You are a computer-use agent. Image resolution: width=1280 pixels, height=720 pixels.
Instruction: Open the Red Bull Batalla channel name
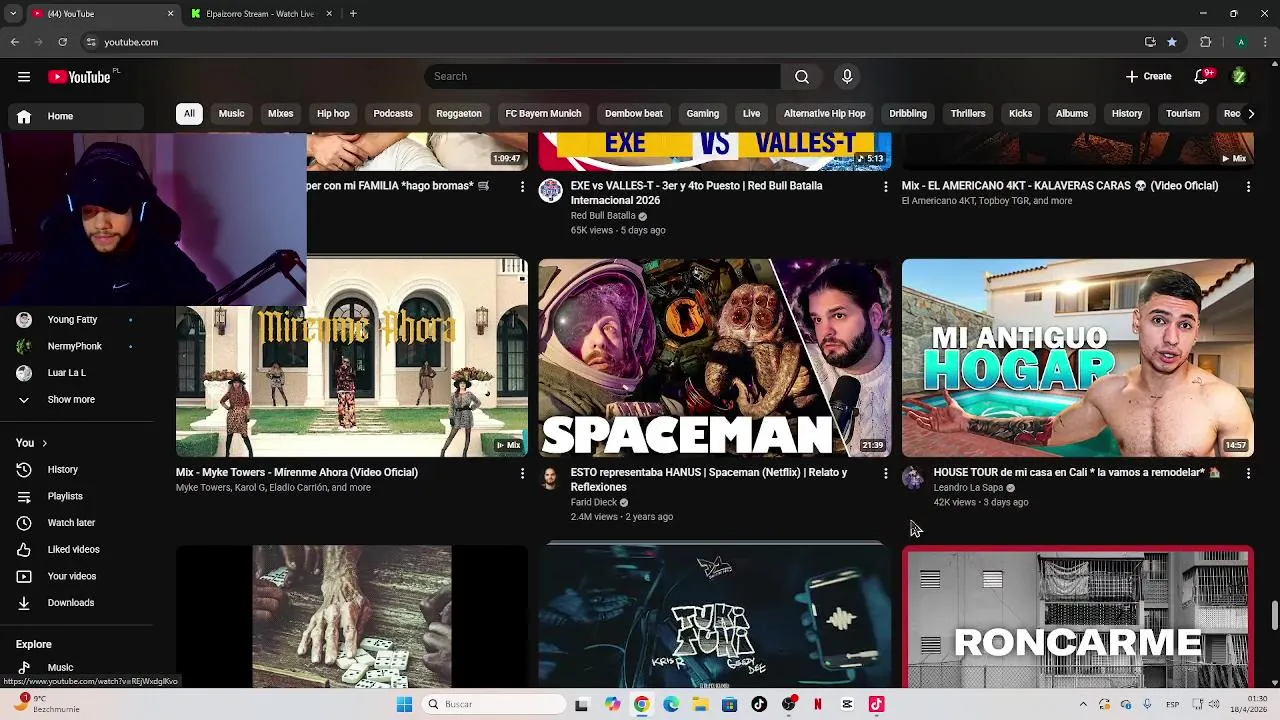[603, 216]
